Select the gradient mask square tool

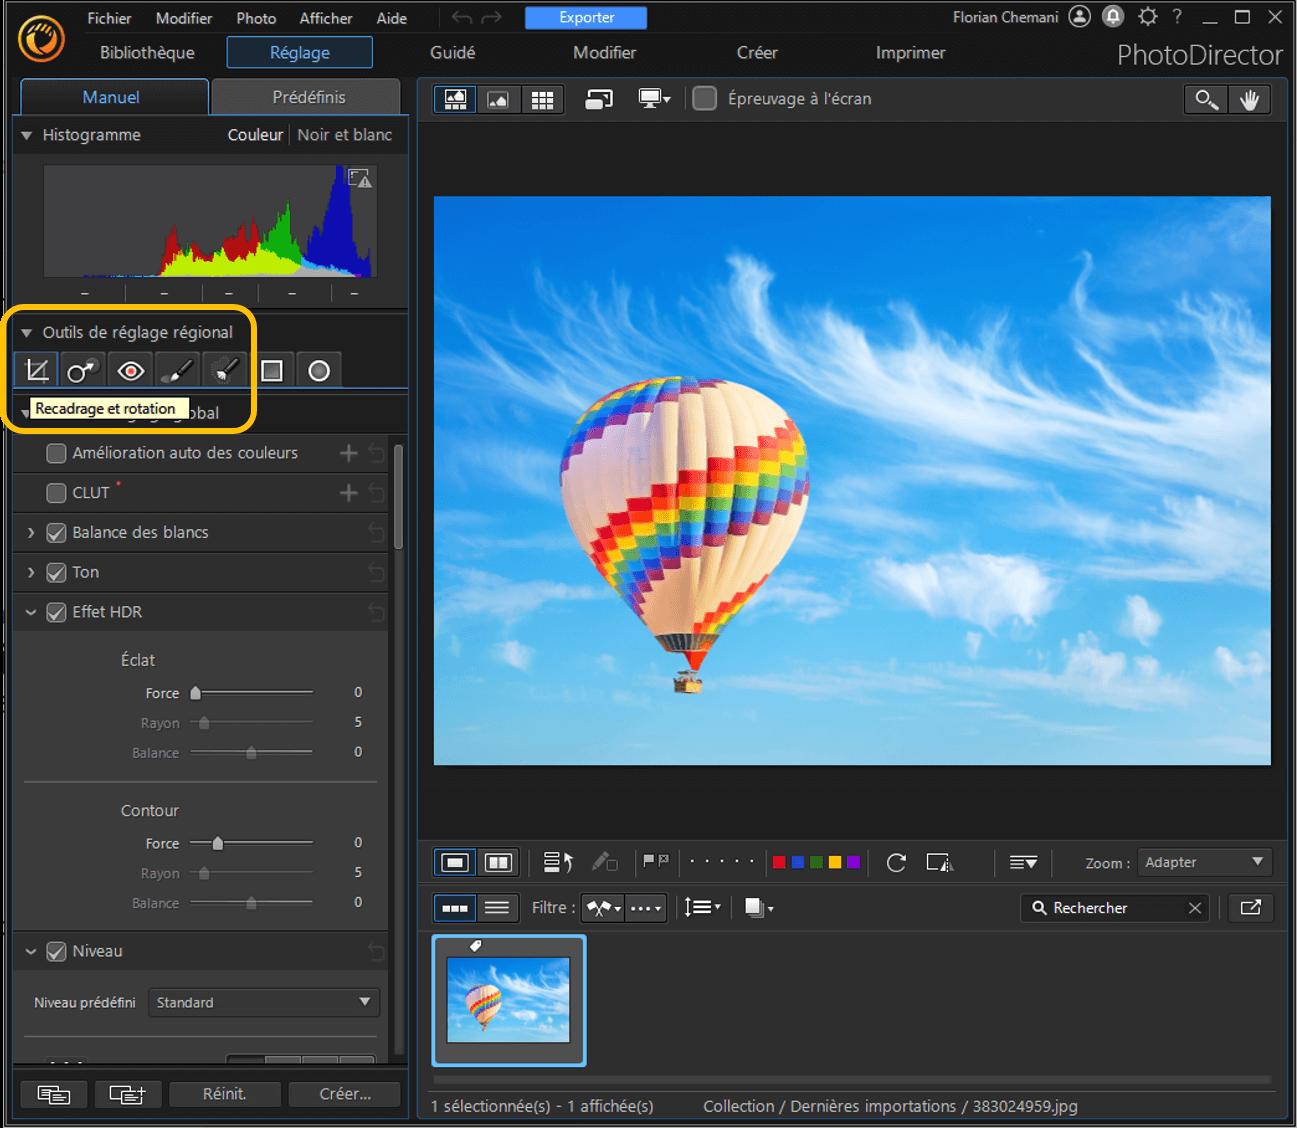[271, 371]
